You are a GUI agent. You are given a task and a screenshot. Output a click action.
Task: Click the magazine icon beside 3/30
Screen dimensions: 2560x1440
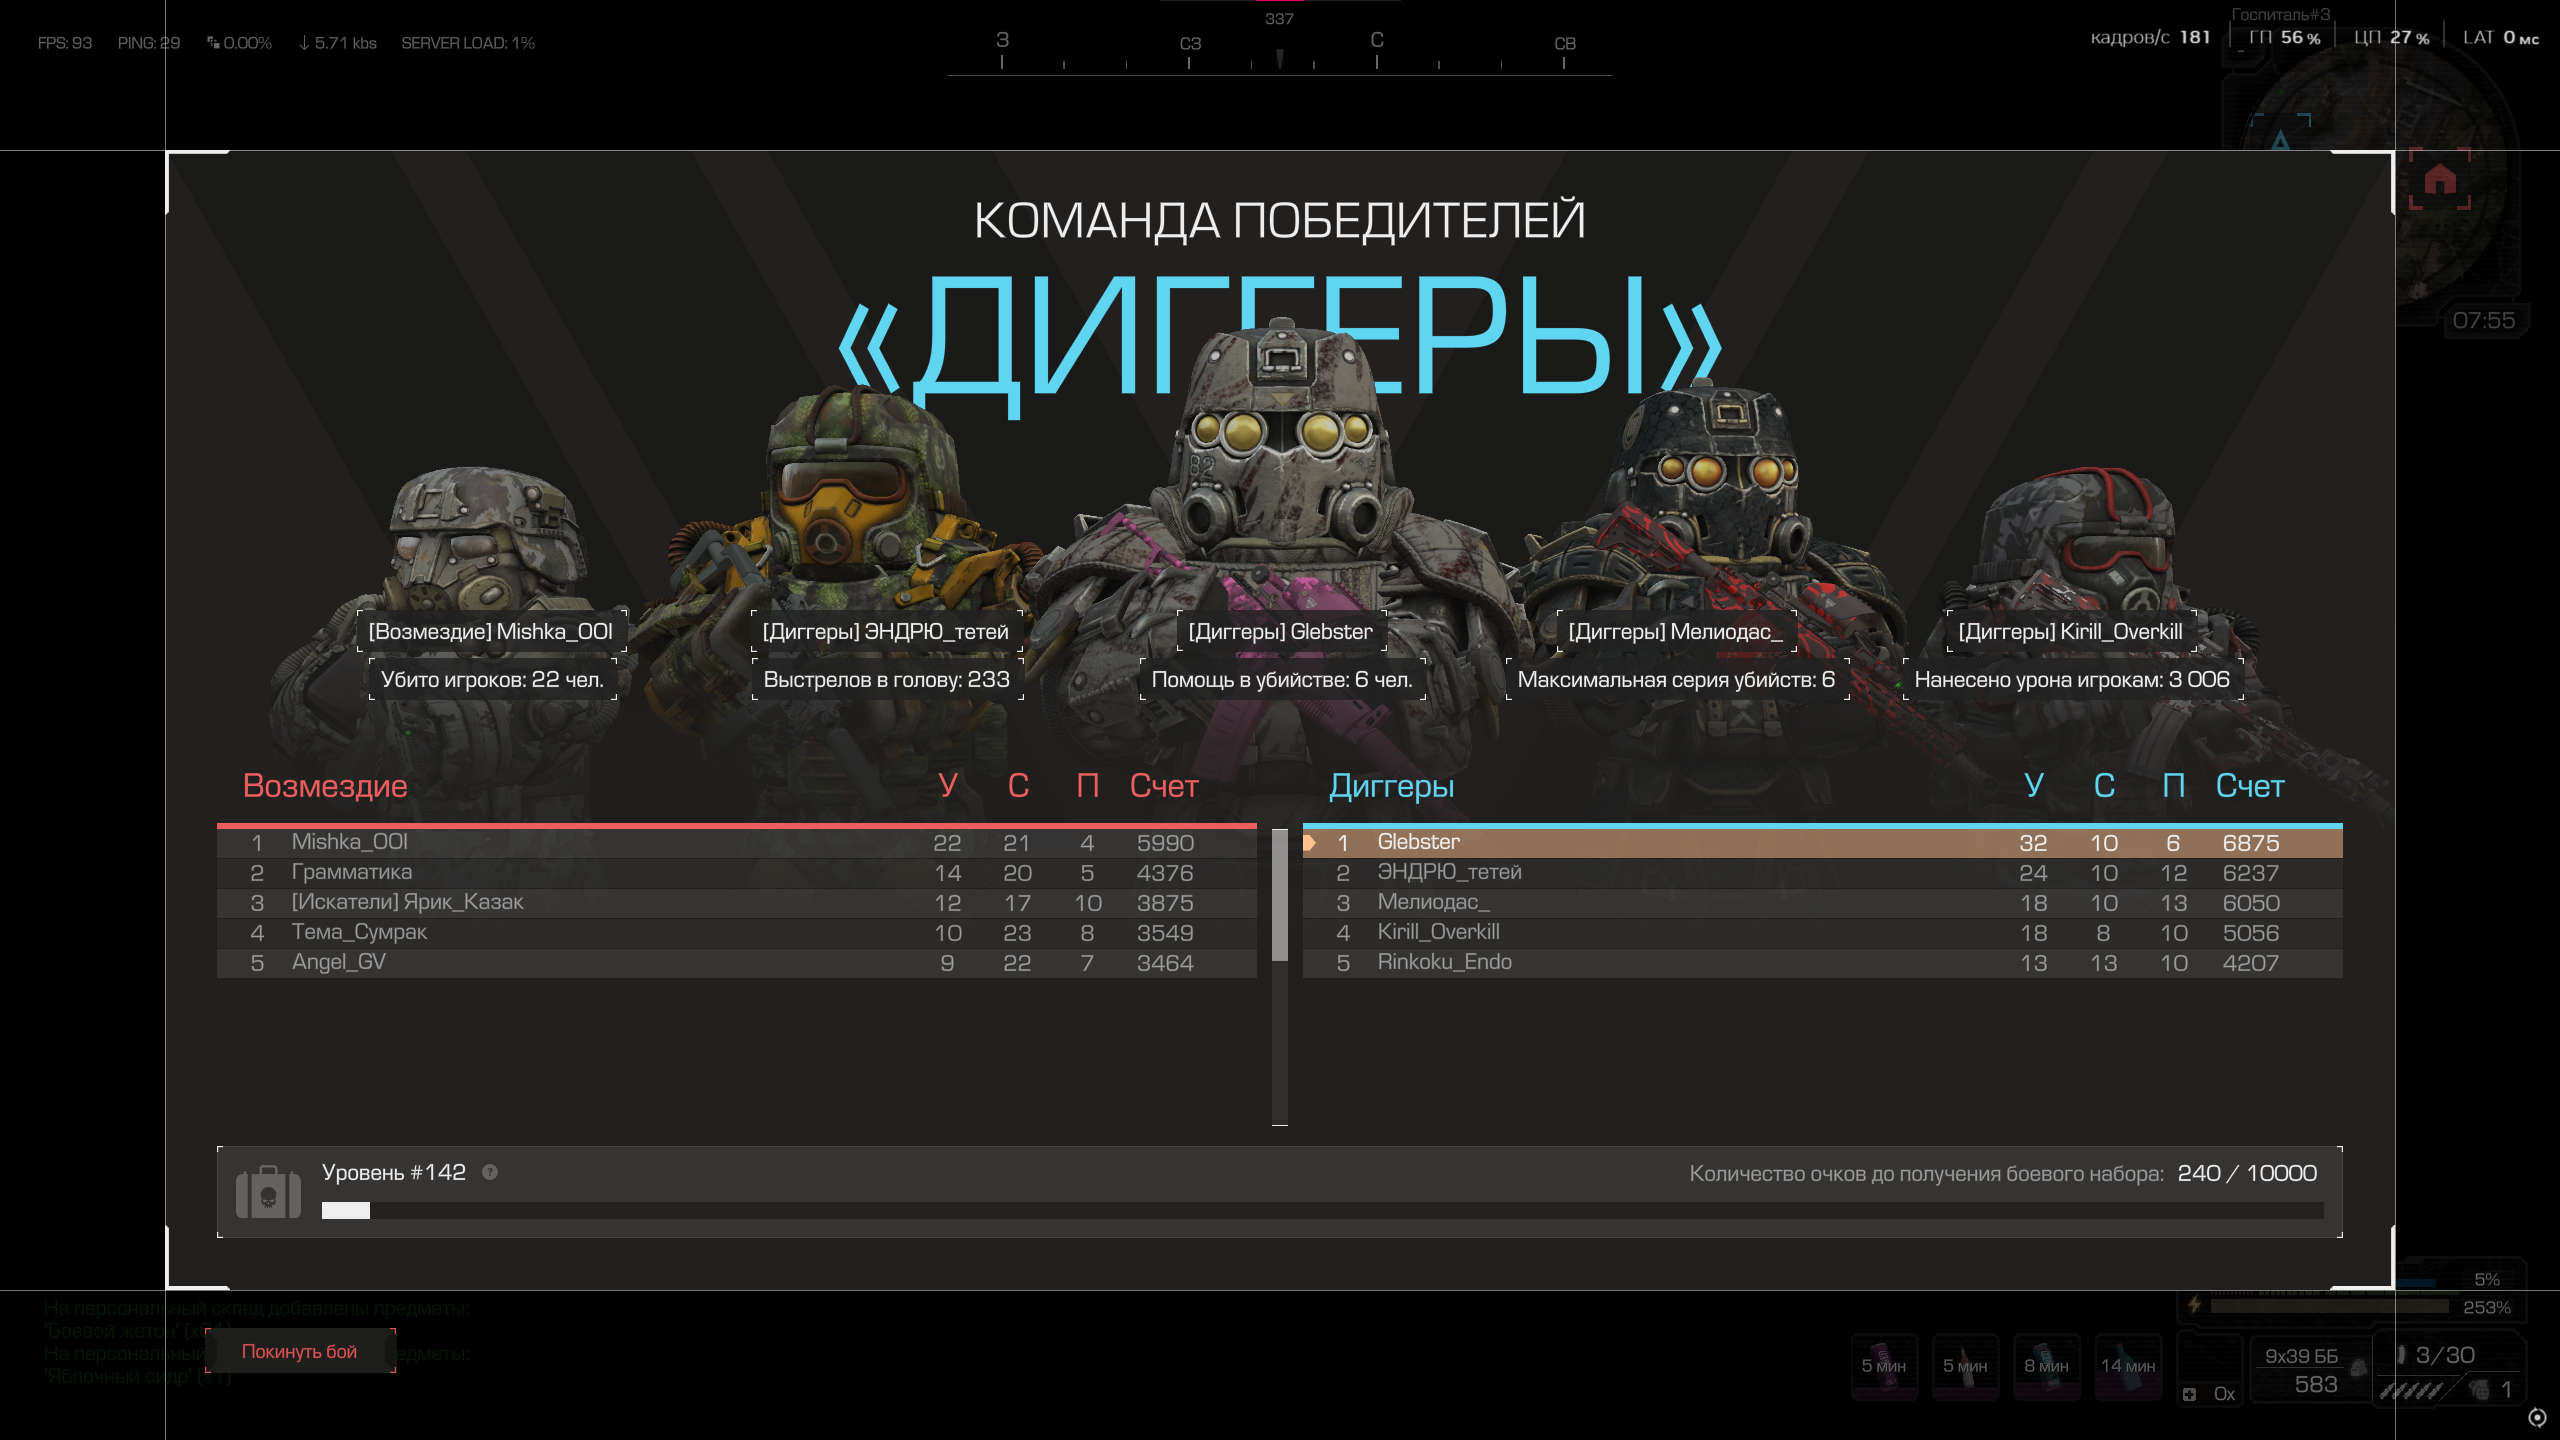coord(2401,1355)
